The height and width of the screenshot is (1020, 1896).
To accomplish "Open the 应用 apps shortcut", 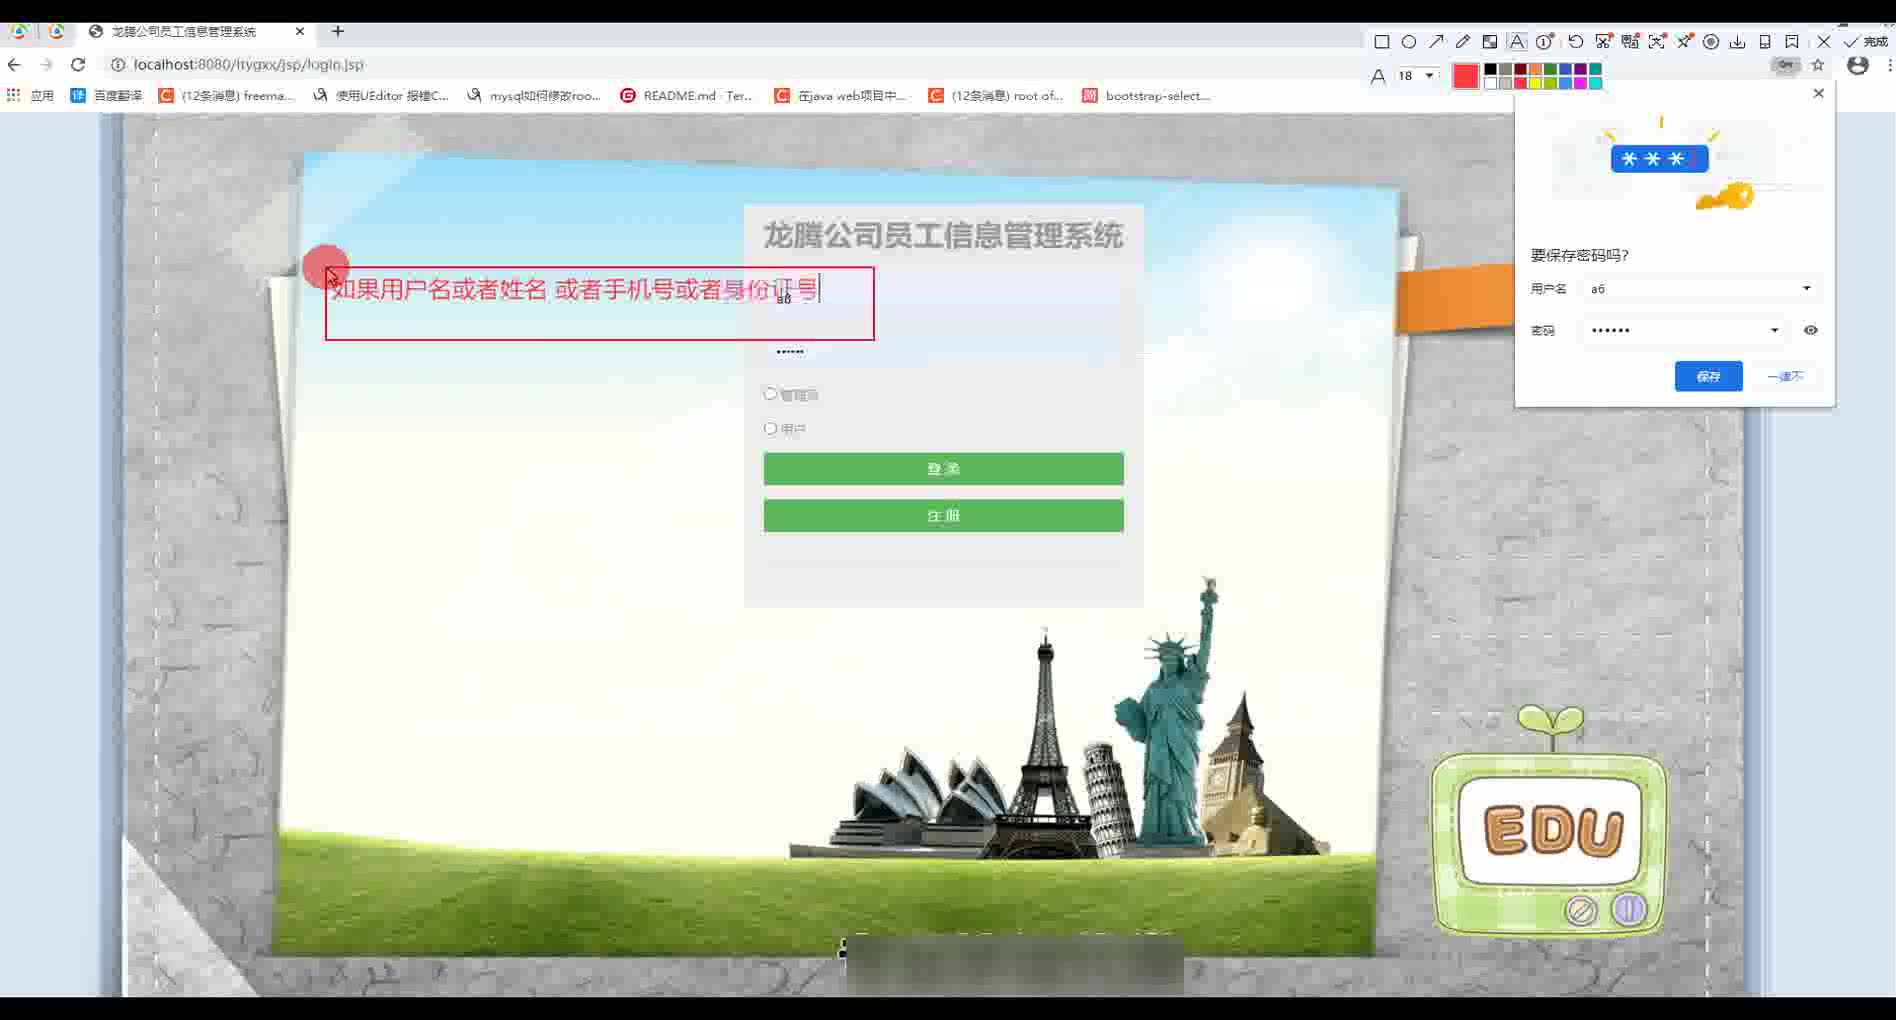I will pyautogui.click(x=30, y=96).
